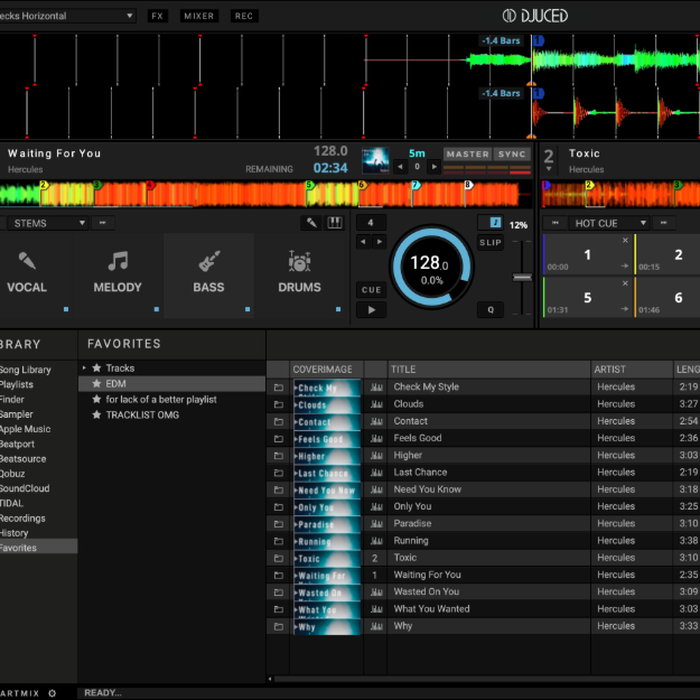This screenshot has height=700, width=700.
Task: Select the EDM favorites playlist
Action: coord(172,383)
